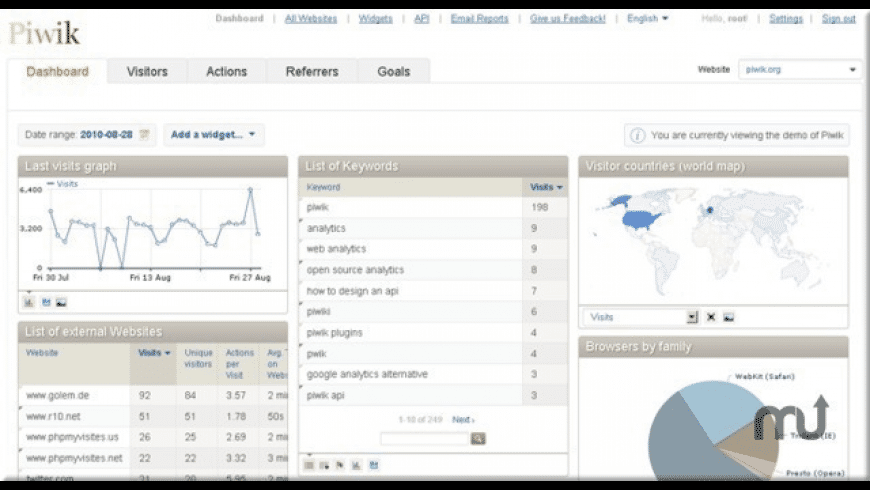870x490 pixels.
Task: Click Visitor countries (world map) widget title
Action: pos(665,166)
